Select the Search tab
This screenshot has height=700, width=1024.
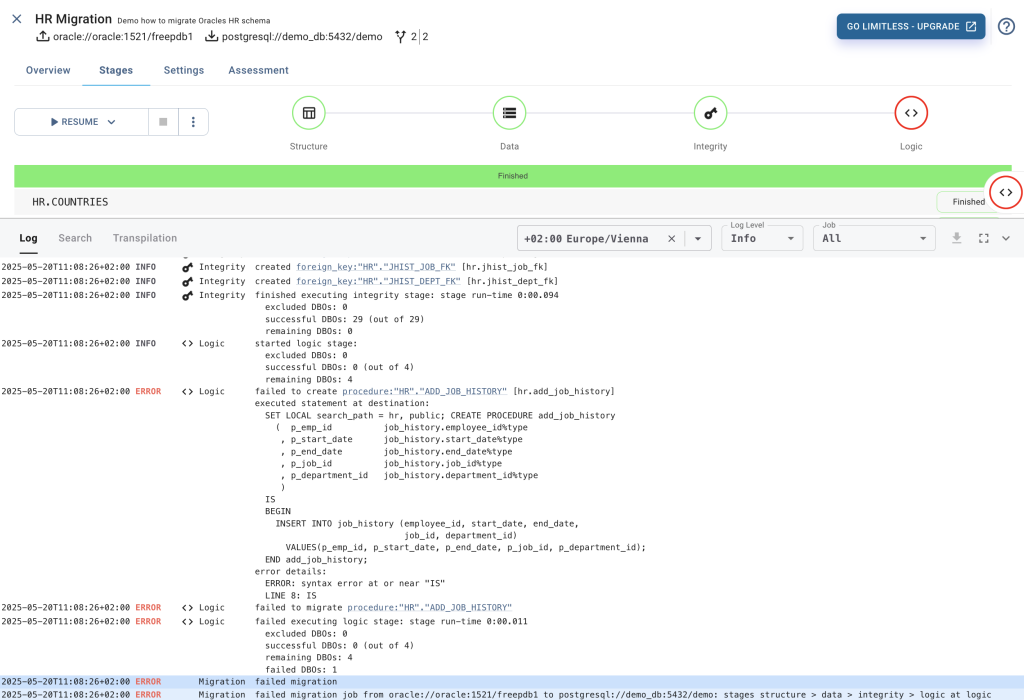tap(75, 238)
